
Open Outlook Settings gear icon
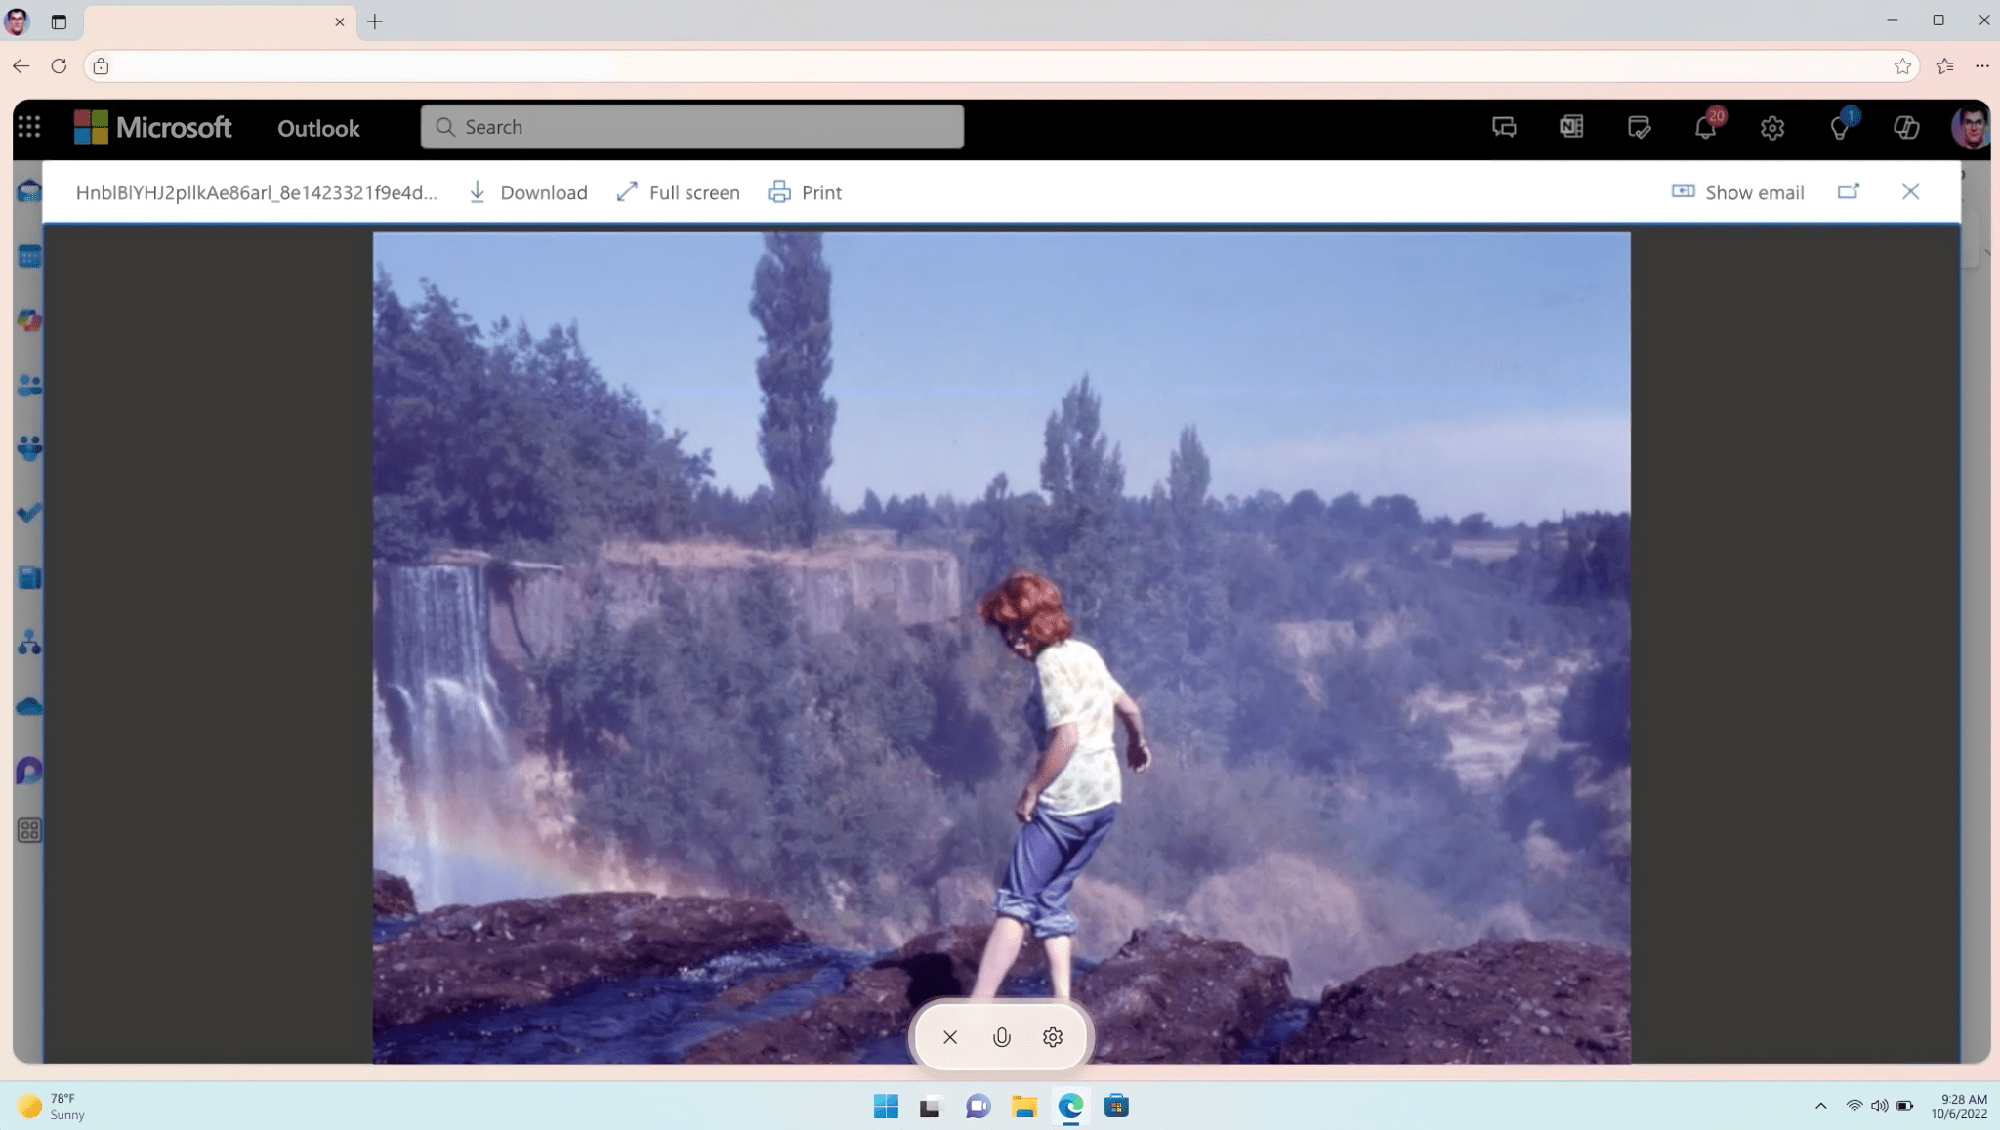coord(1772,126)
